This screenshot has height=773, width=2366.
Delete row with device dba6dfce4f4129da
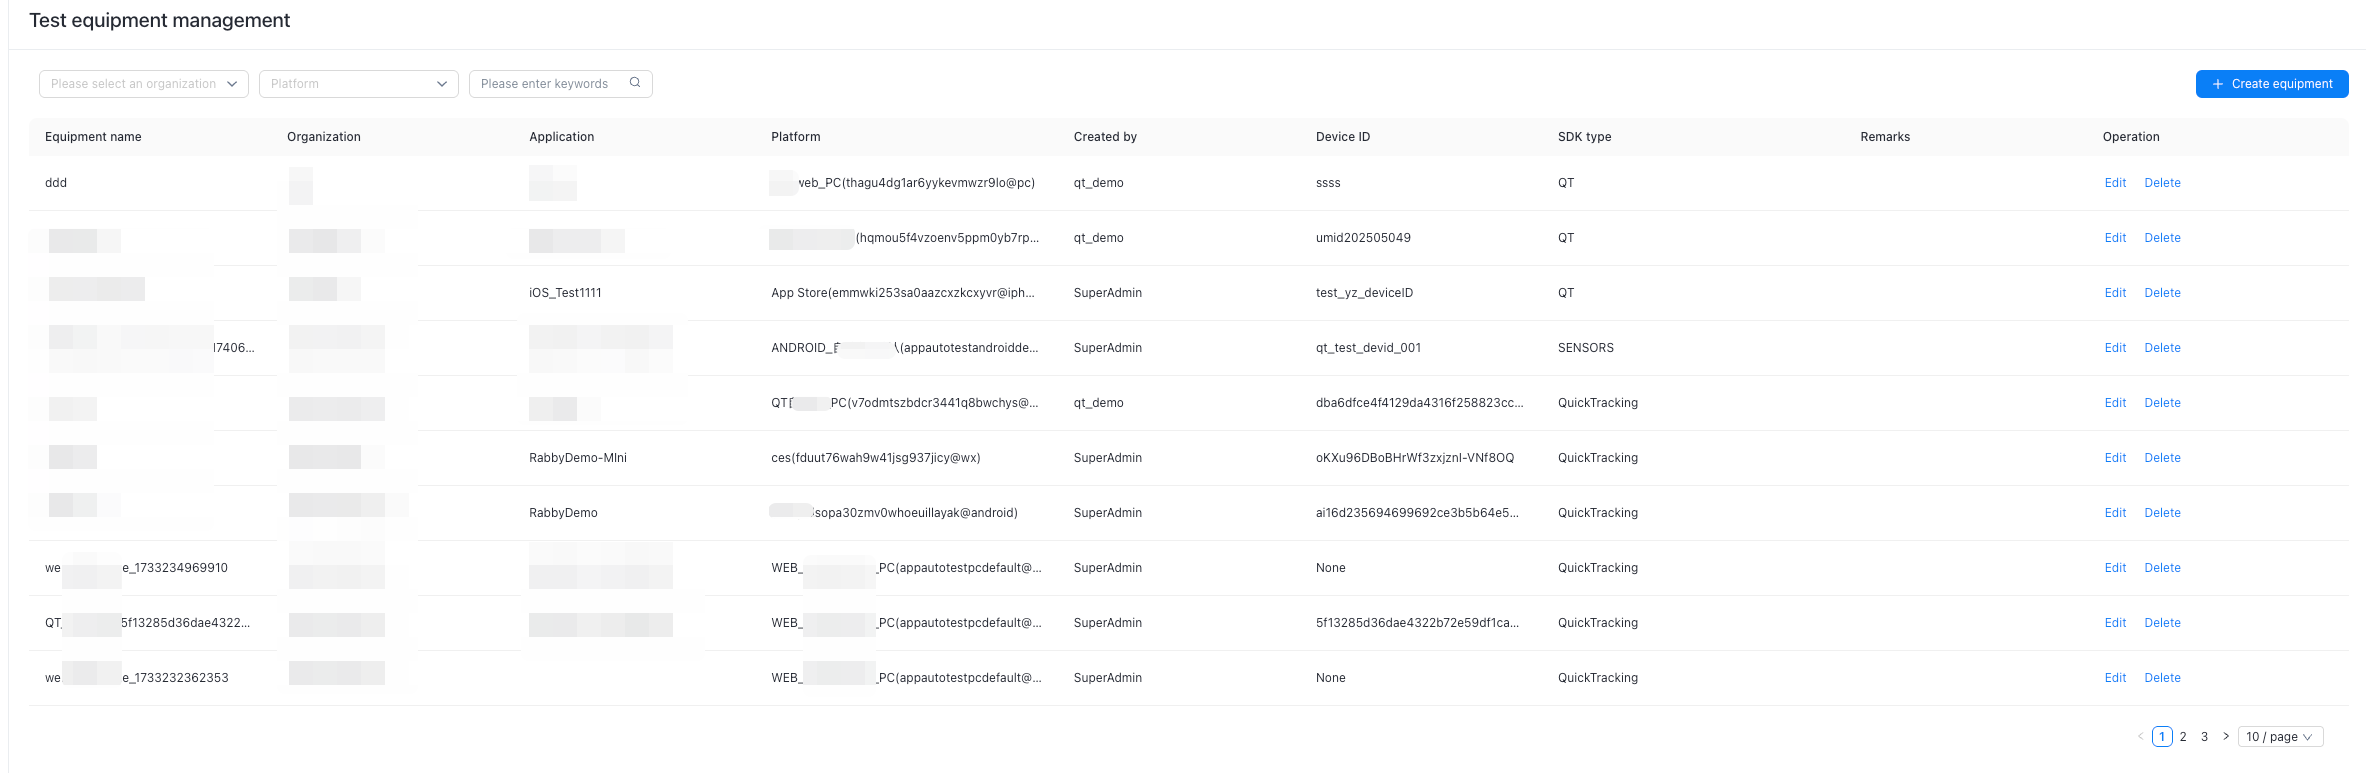click(x=2162, y=403)
